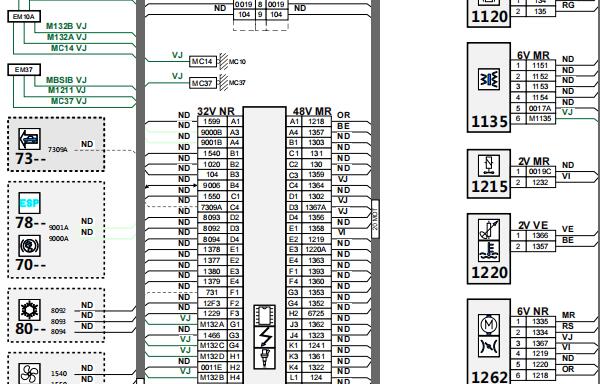
Task: Click the EM10A splice box
Action: (24, 16)
